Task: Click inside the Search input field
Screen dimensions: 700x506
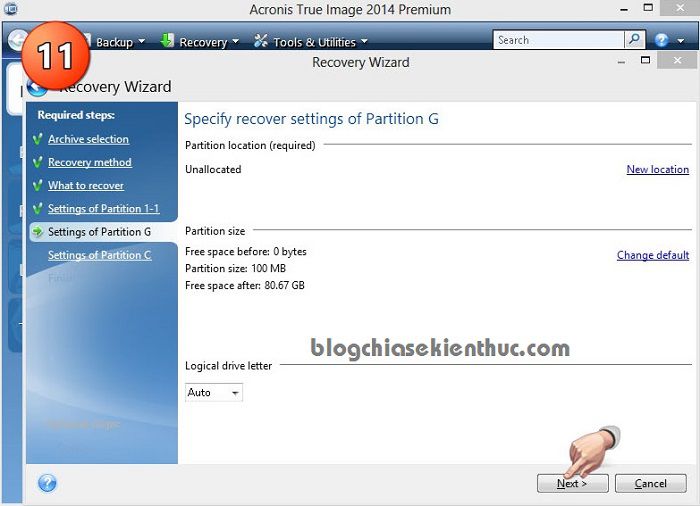Action: tap(558, 40)
